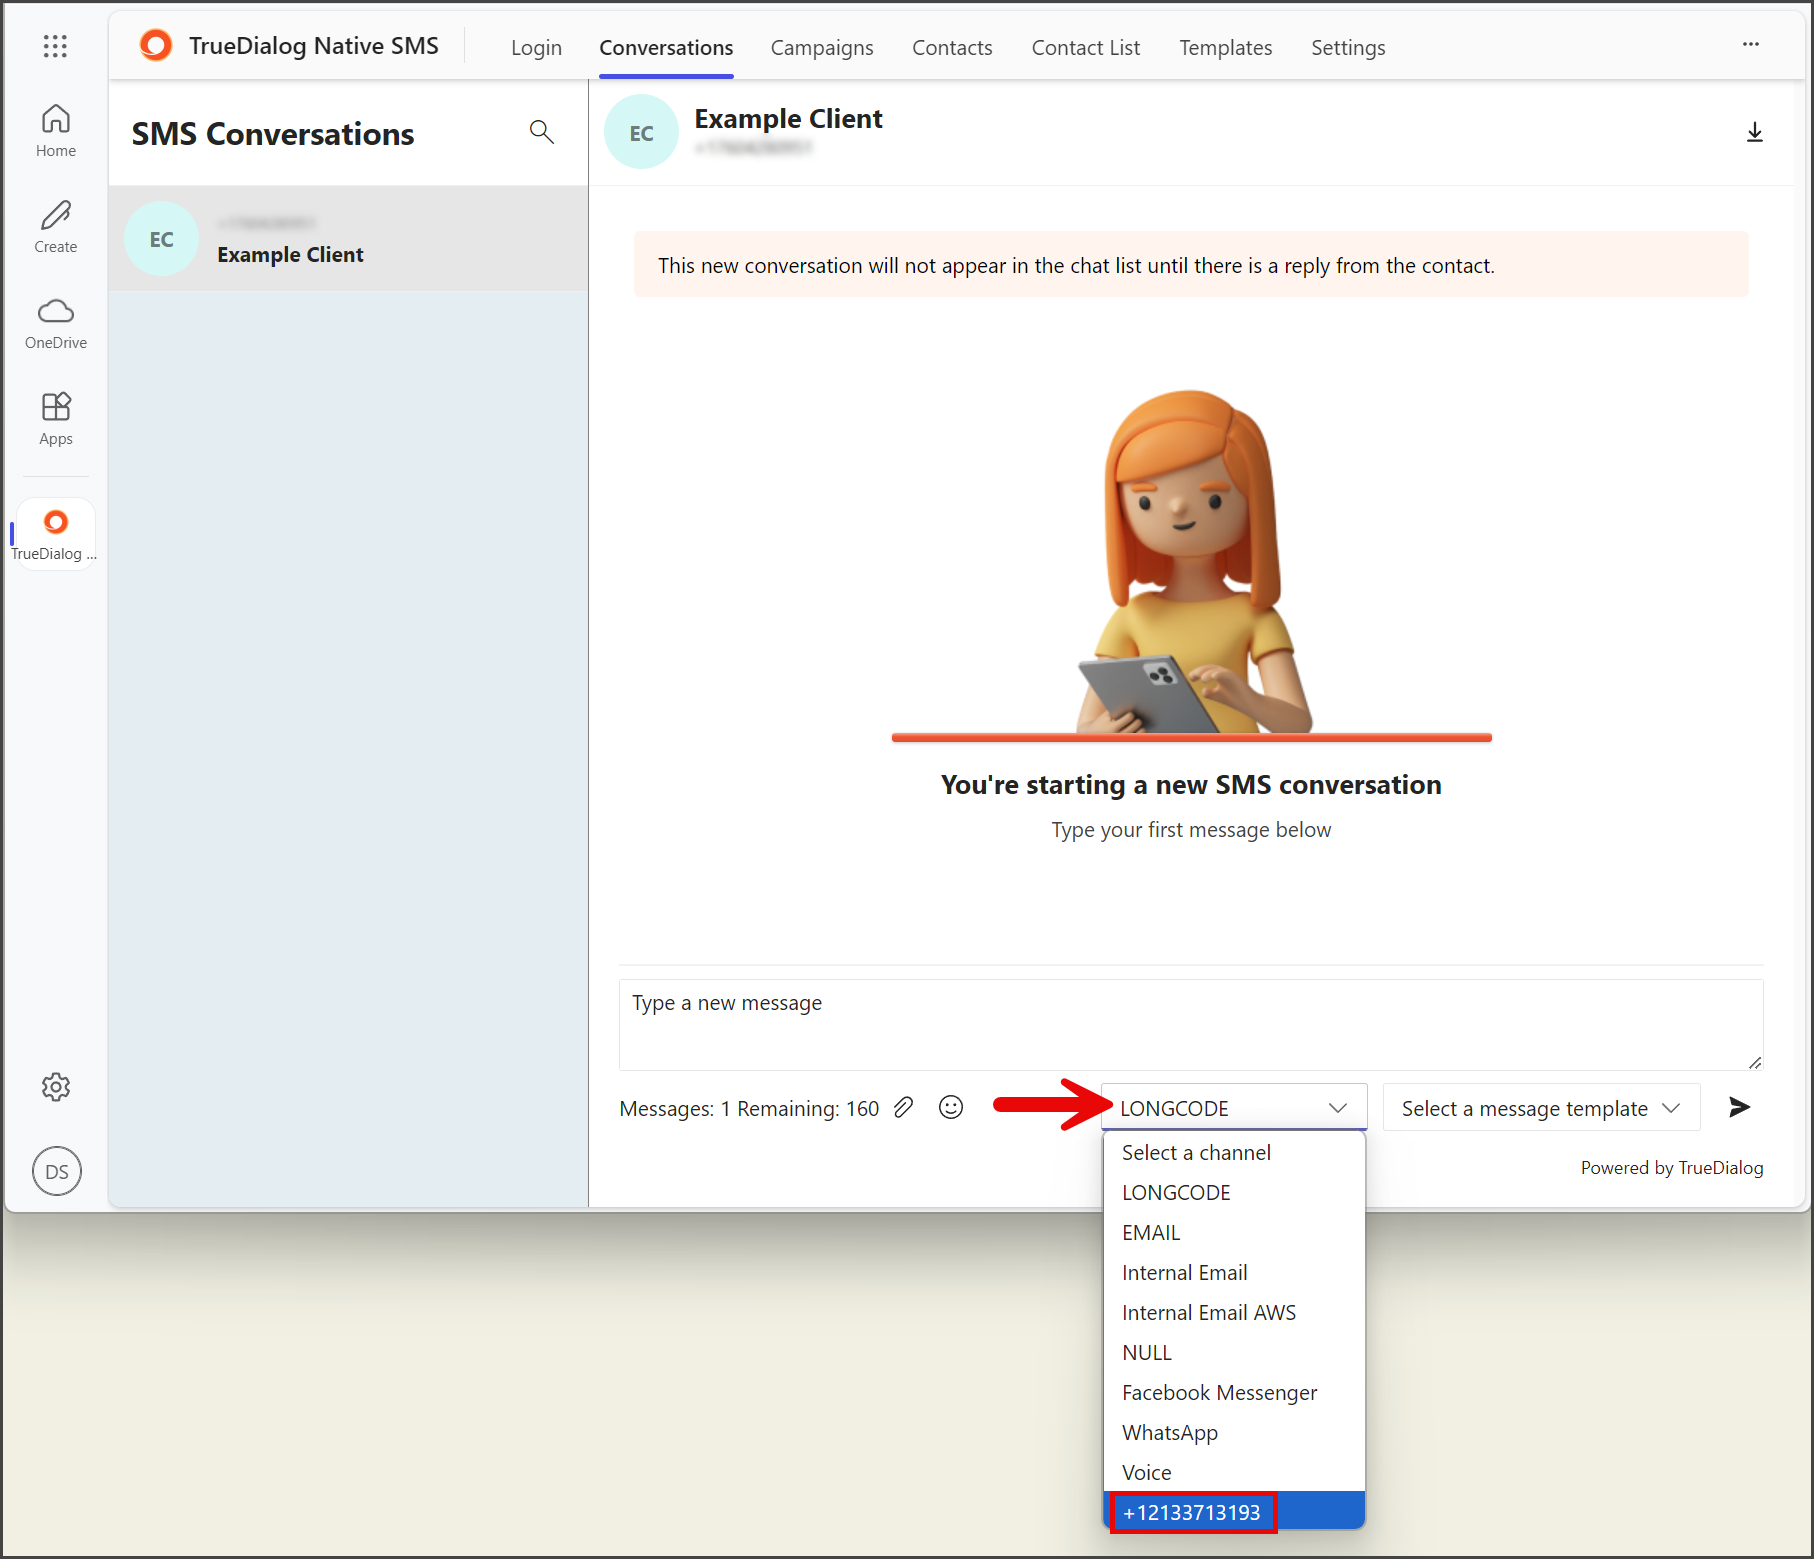Open the sidebar settings gear
This screenshot has width=1814, height=1559.
click(x=56, y=1087)
